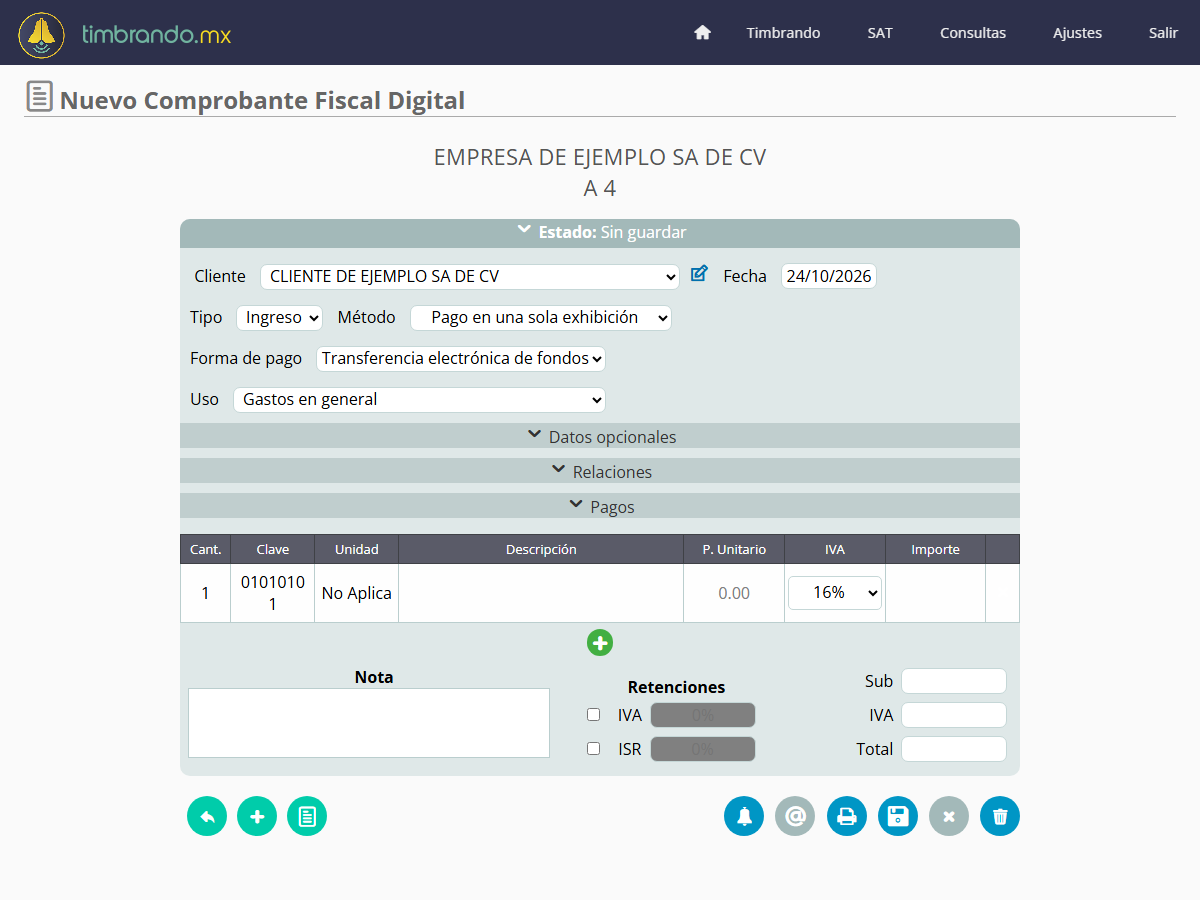Enable IVA retention checkbox
Image resolution: width=1200 pixels, height=900 pixels.
(594, 715)
